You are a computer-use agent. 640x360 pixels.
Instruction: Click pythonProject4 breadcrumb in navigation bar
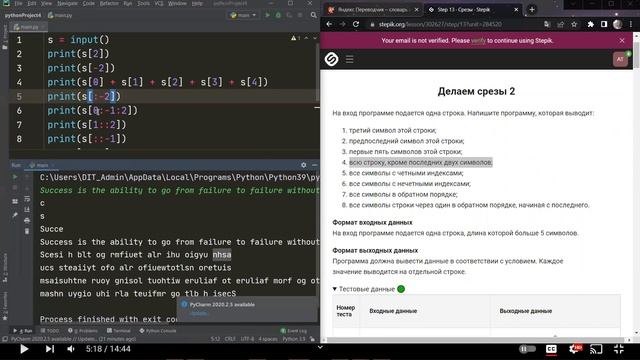click(23, 15)
